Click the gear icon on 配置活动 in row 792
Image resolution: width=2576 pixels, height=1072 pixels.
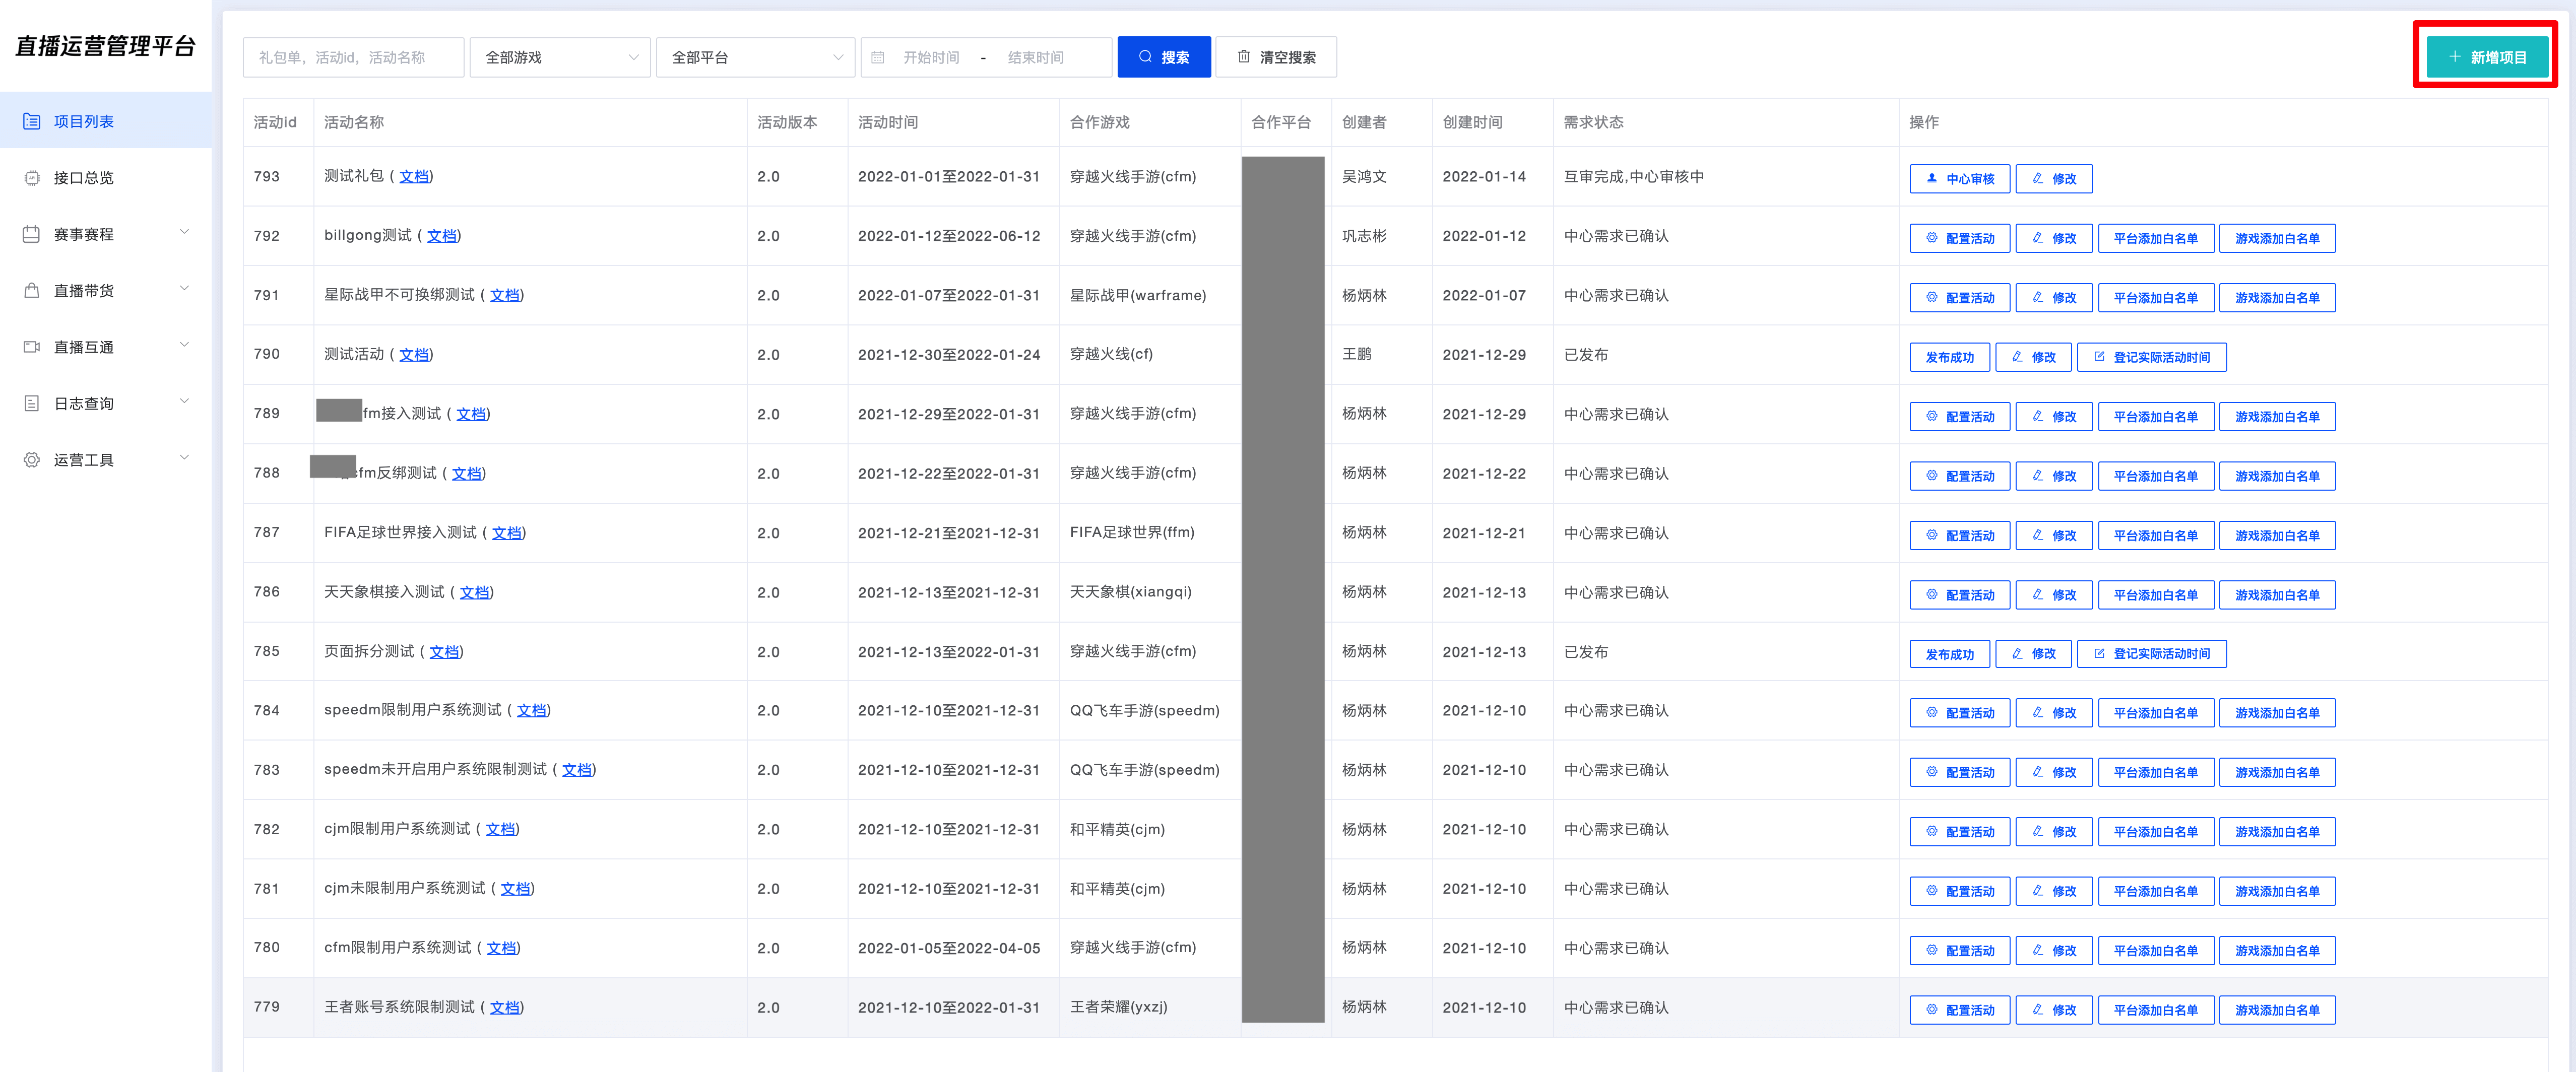[1932, 238]
